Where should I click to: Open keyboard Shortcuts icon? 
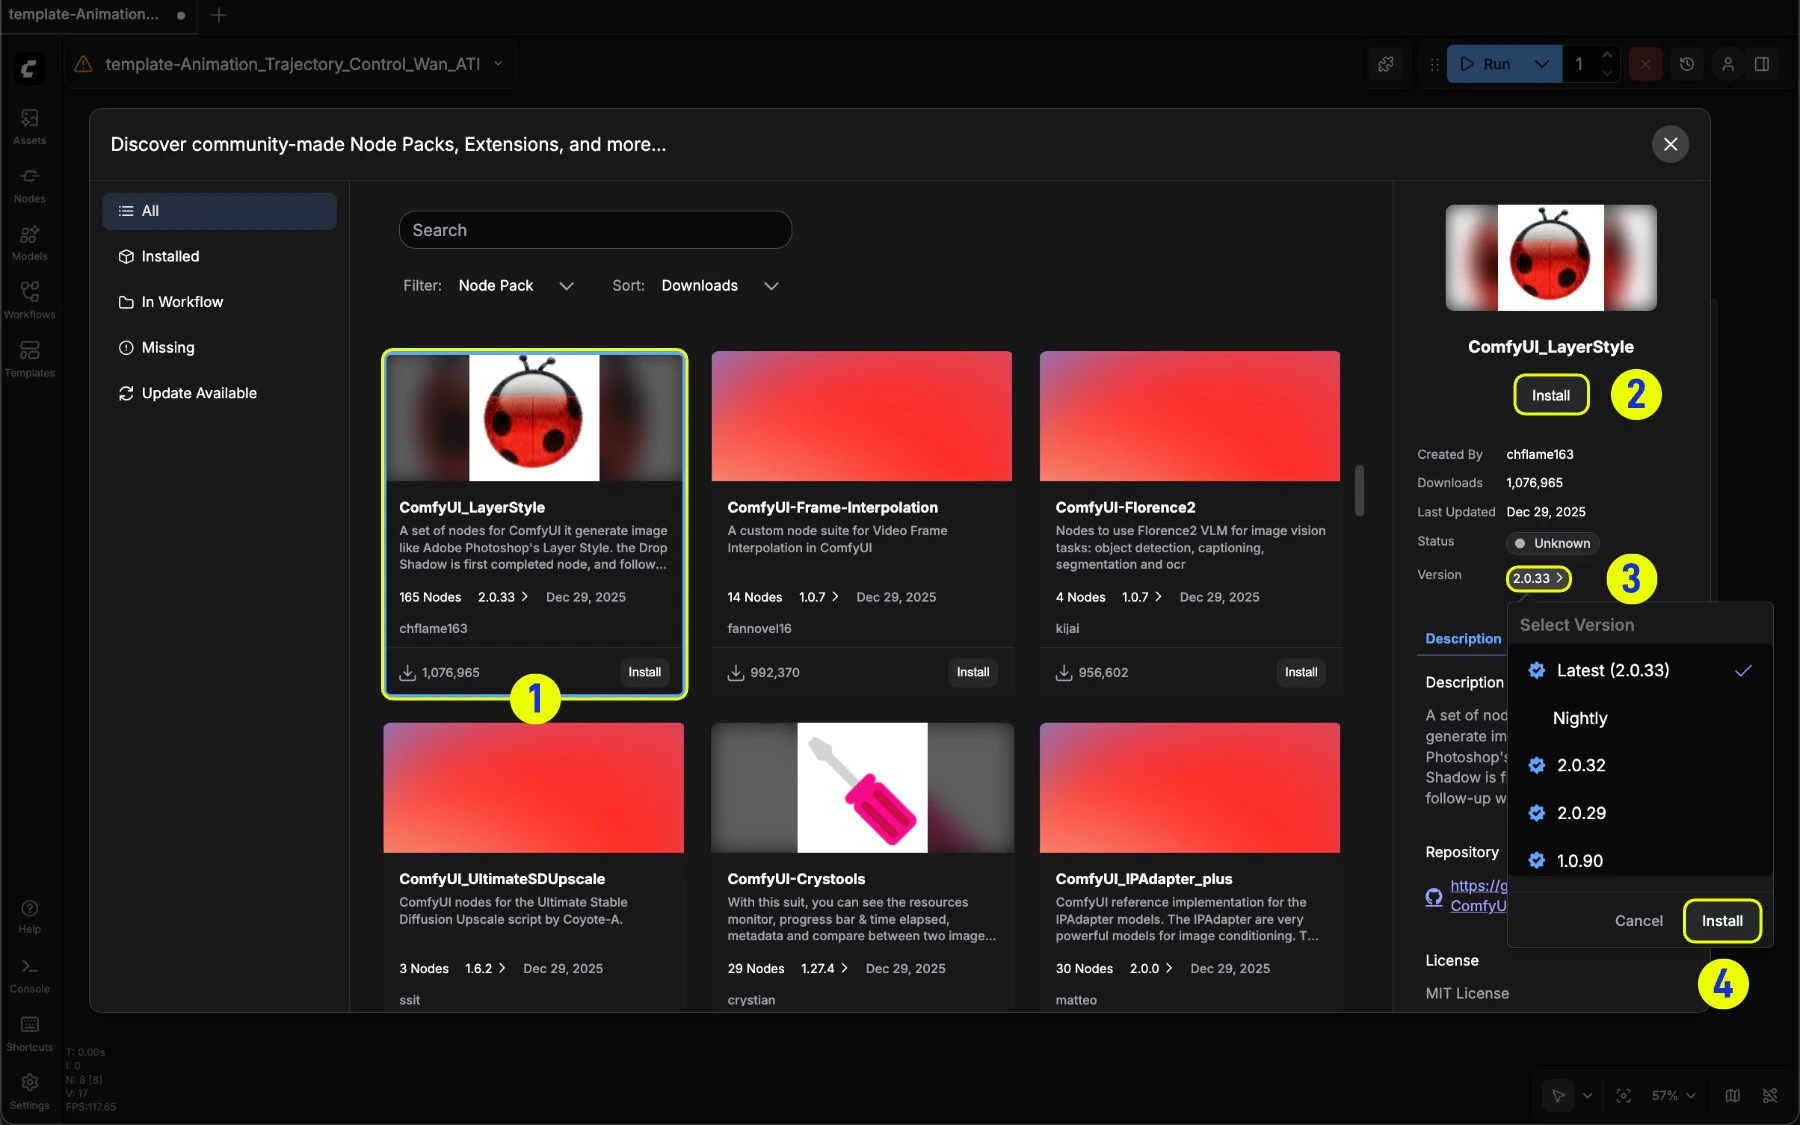(29, 1034)
